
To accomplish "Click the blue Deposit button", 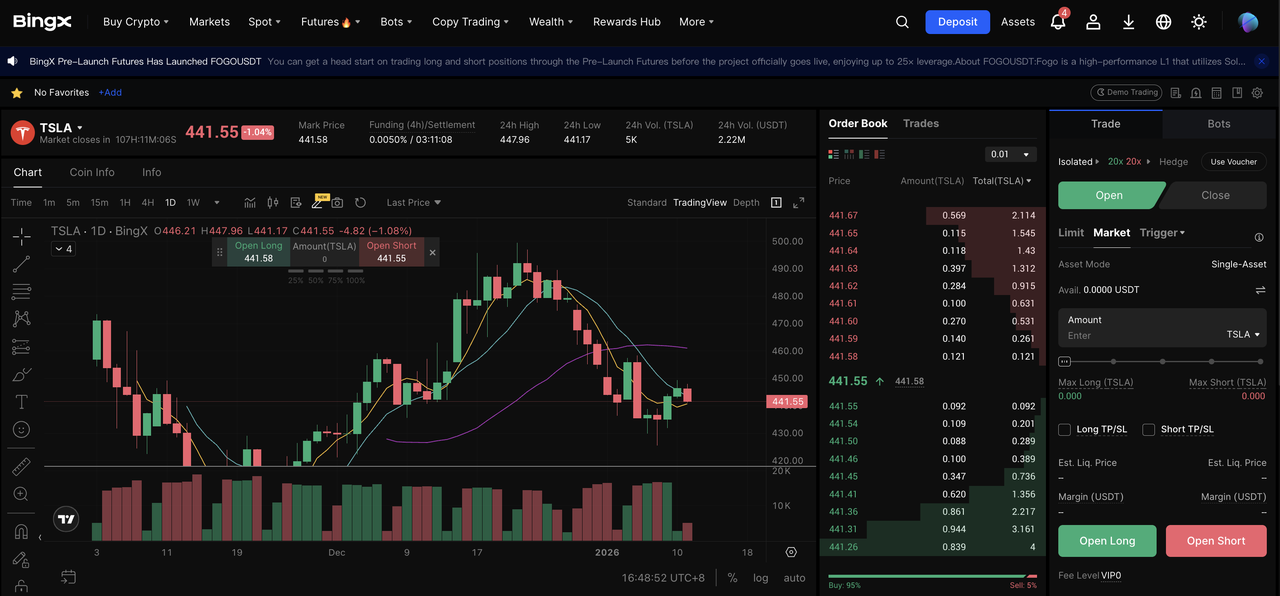I will (x=957, y=22).
